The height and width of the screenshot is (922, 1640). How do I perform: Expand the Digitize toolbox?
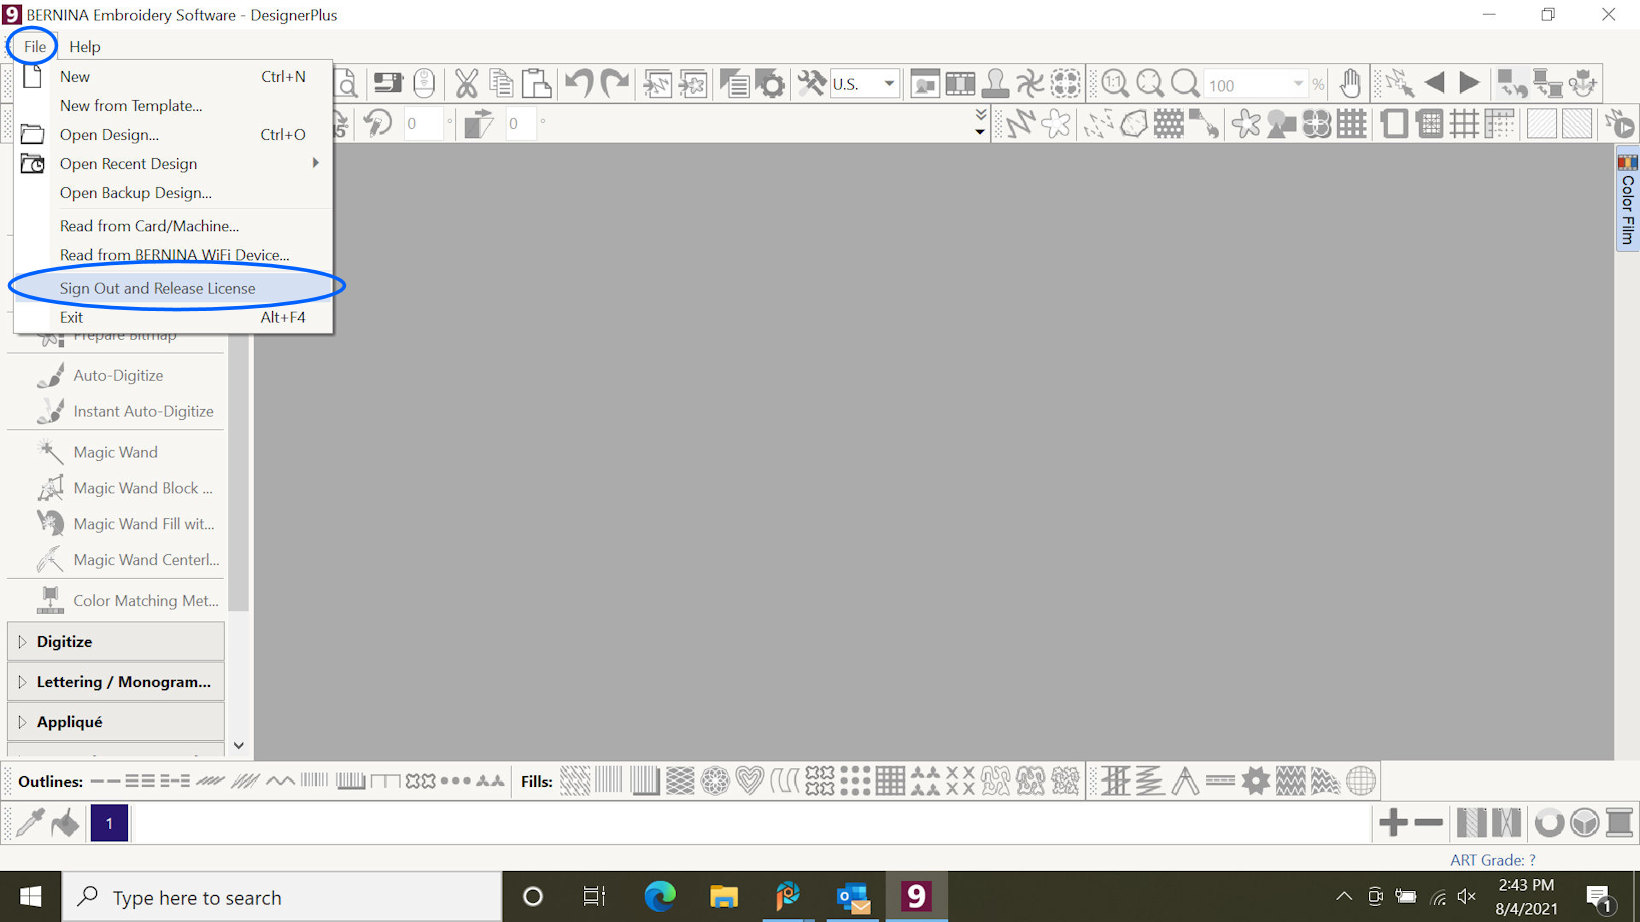(115, 641)
